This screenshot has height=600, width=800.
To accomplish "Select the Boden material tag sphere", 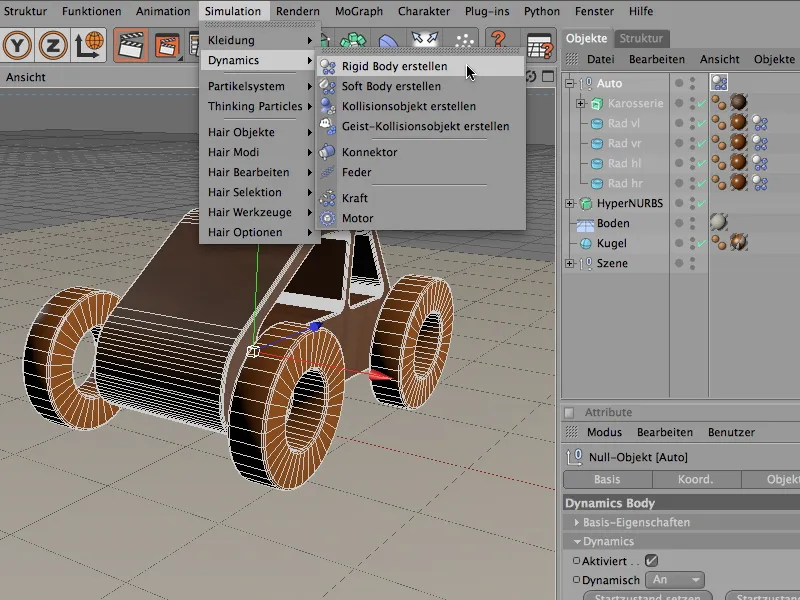I will coord(718,223).
